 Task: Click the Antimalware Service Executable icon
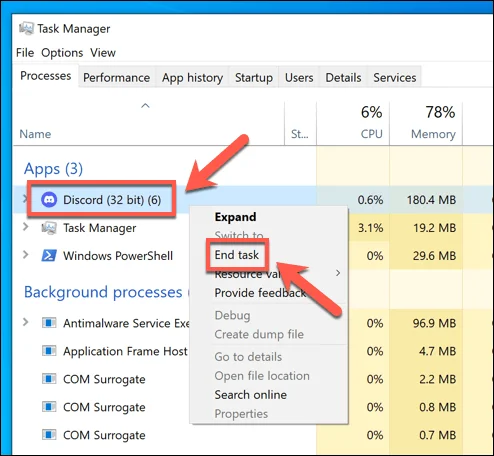(x=49, y=323)
